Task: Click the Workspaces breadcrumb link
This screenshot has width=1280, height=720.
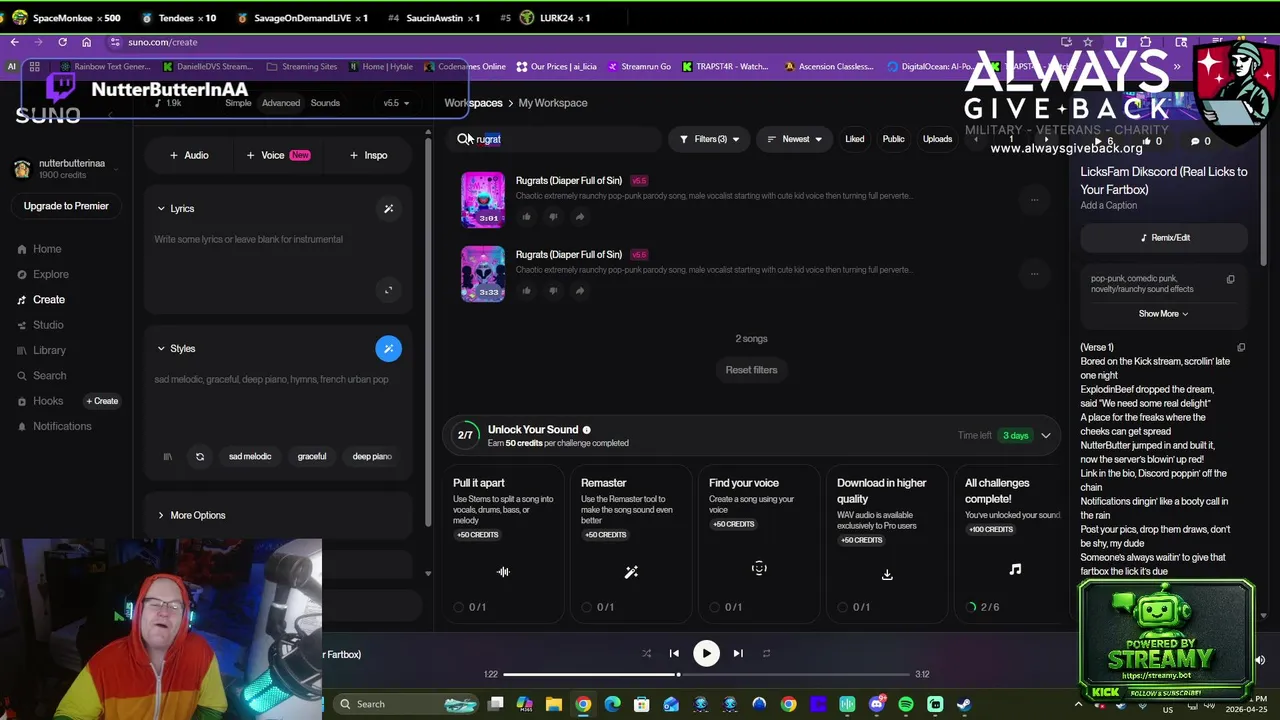Action: pos(473,103)
